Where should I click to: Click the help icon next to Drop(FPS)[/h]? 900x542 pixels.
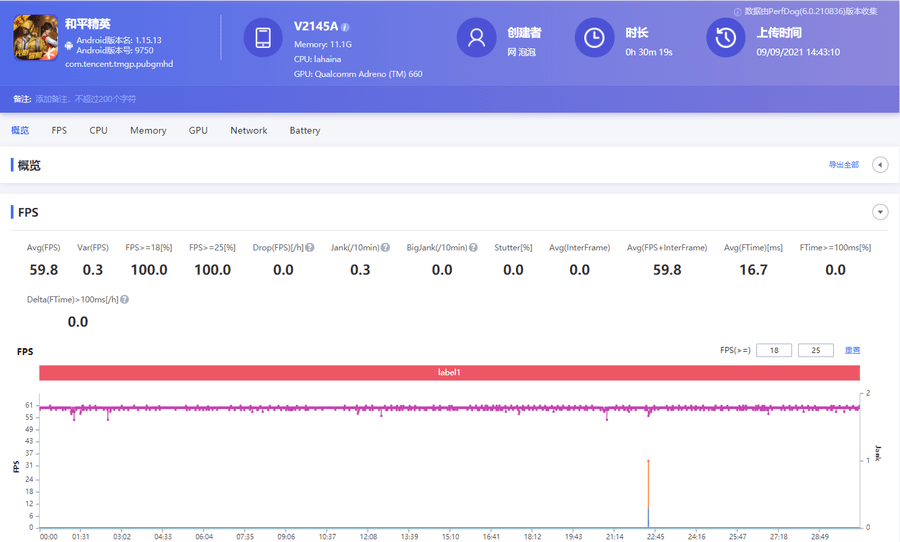310,247
